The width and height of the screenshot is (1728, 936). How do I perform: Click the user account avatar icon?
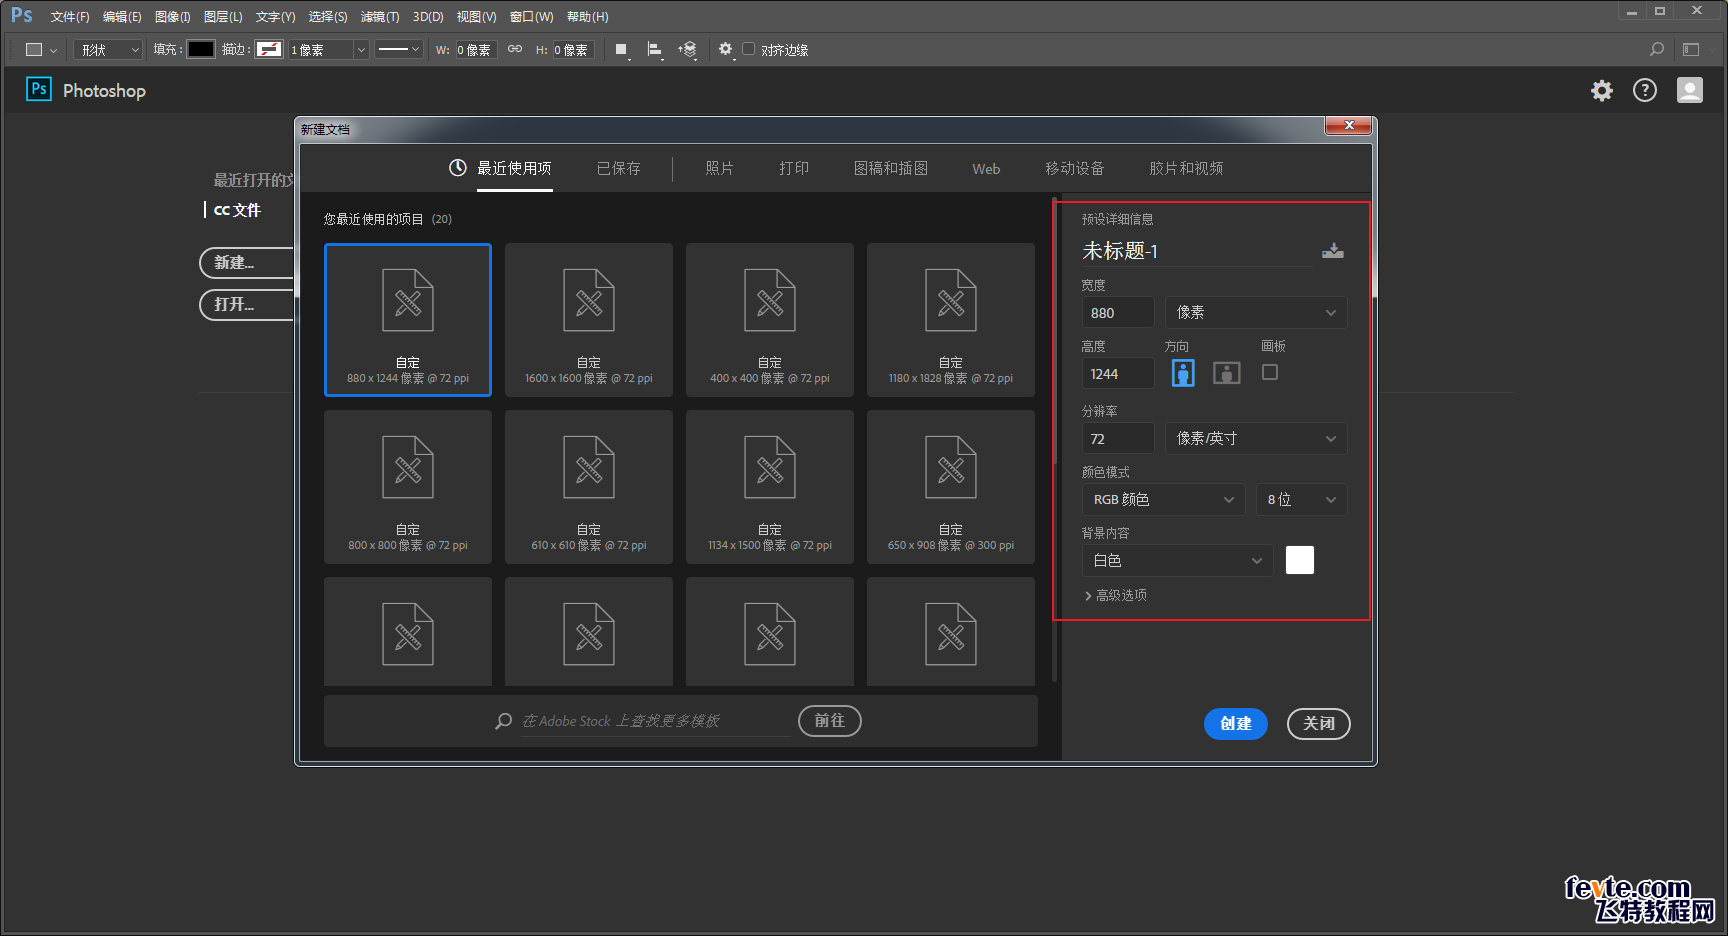point(1690,91)
